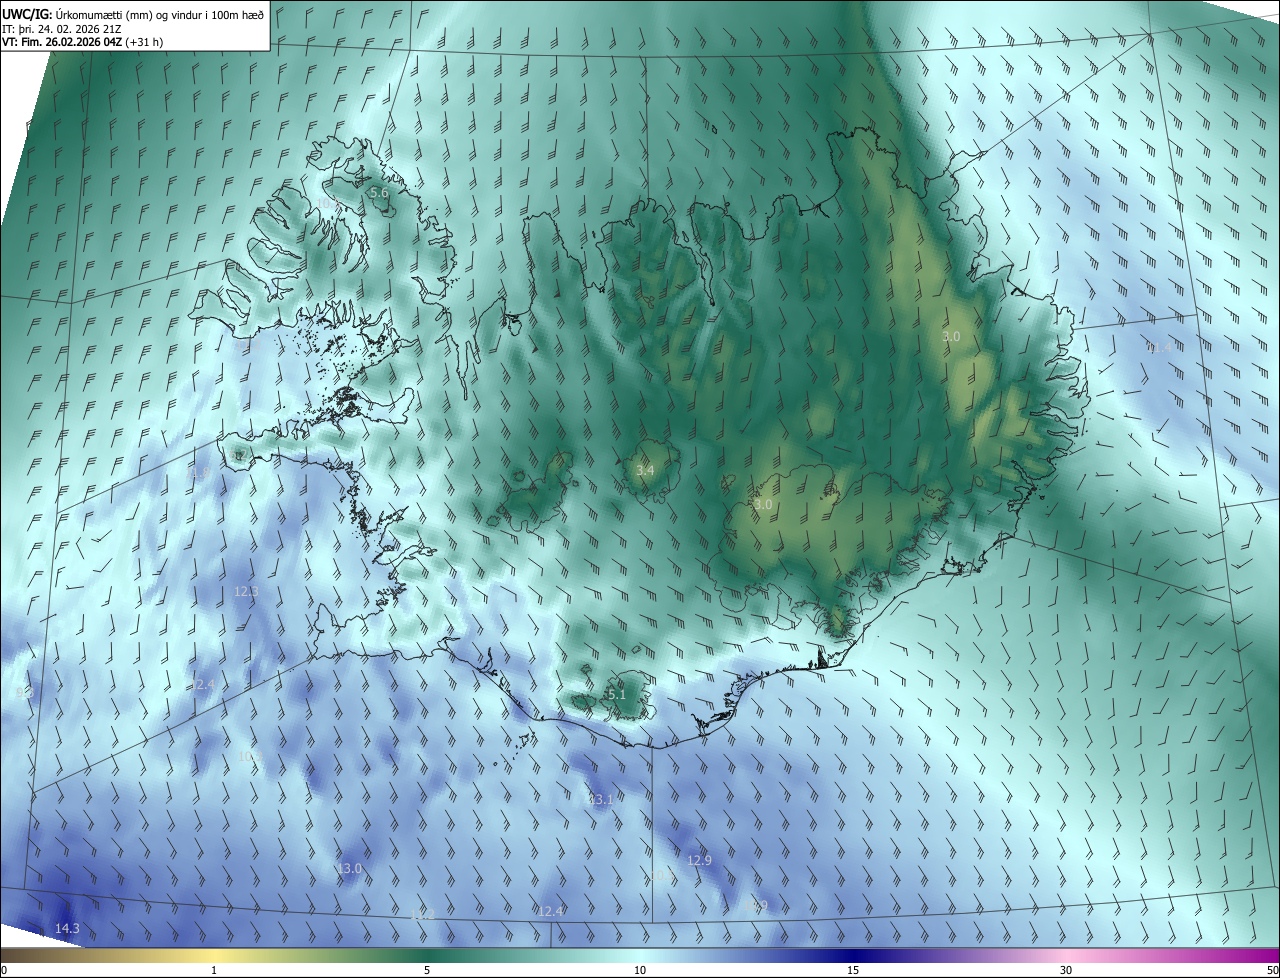Image resolution: width=1280 pixels, height=978 pixels.
Task: Click the 12.3 precipitation value offshore
Action: [x=246, y=591]
